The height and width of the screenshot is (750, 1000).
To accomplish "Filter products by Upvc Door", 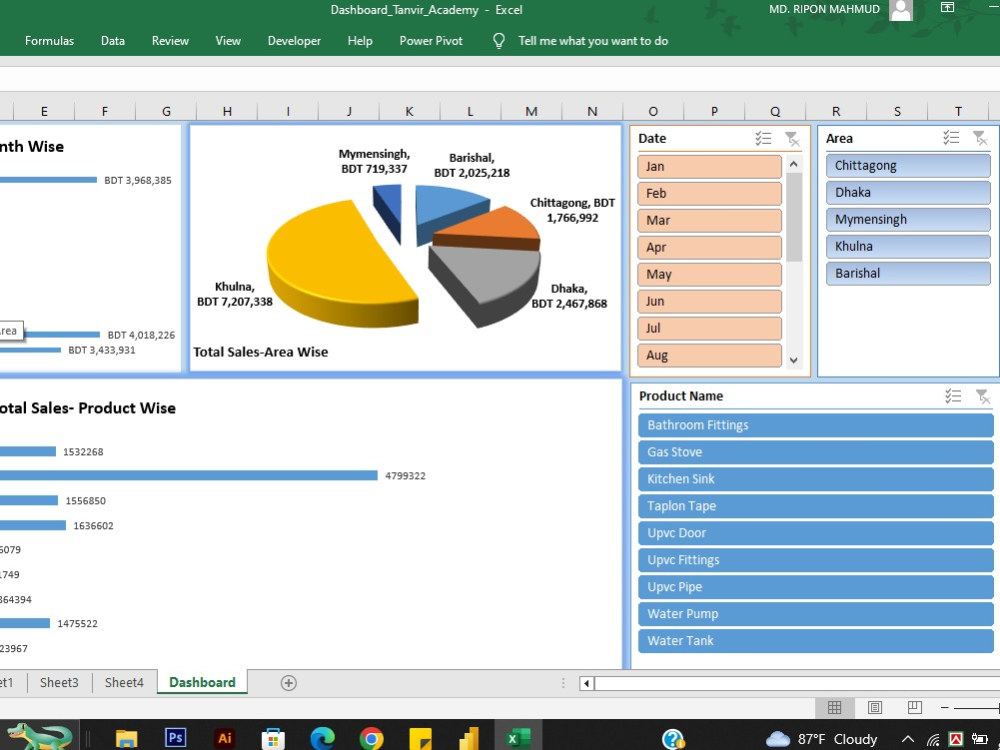I will (816, 533).
